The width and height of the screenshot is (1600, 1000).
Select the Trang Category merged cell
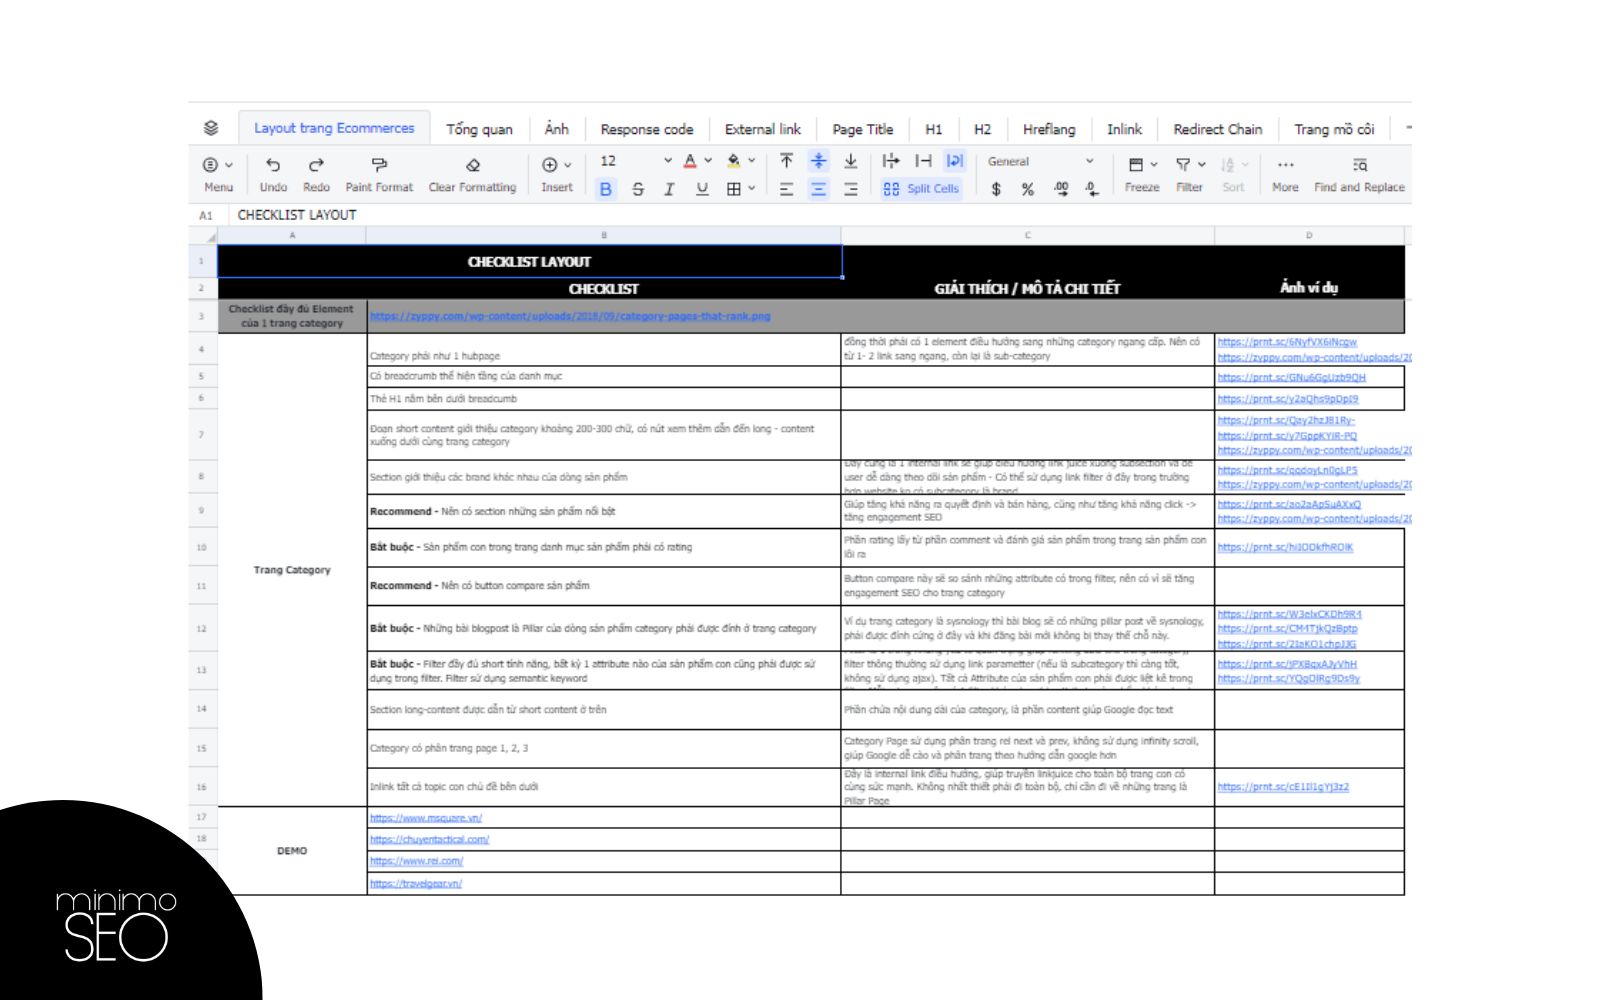pyautogui.click(x=292, y=570)
